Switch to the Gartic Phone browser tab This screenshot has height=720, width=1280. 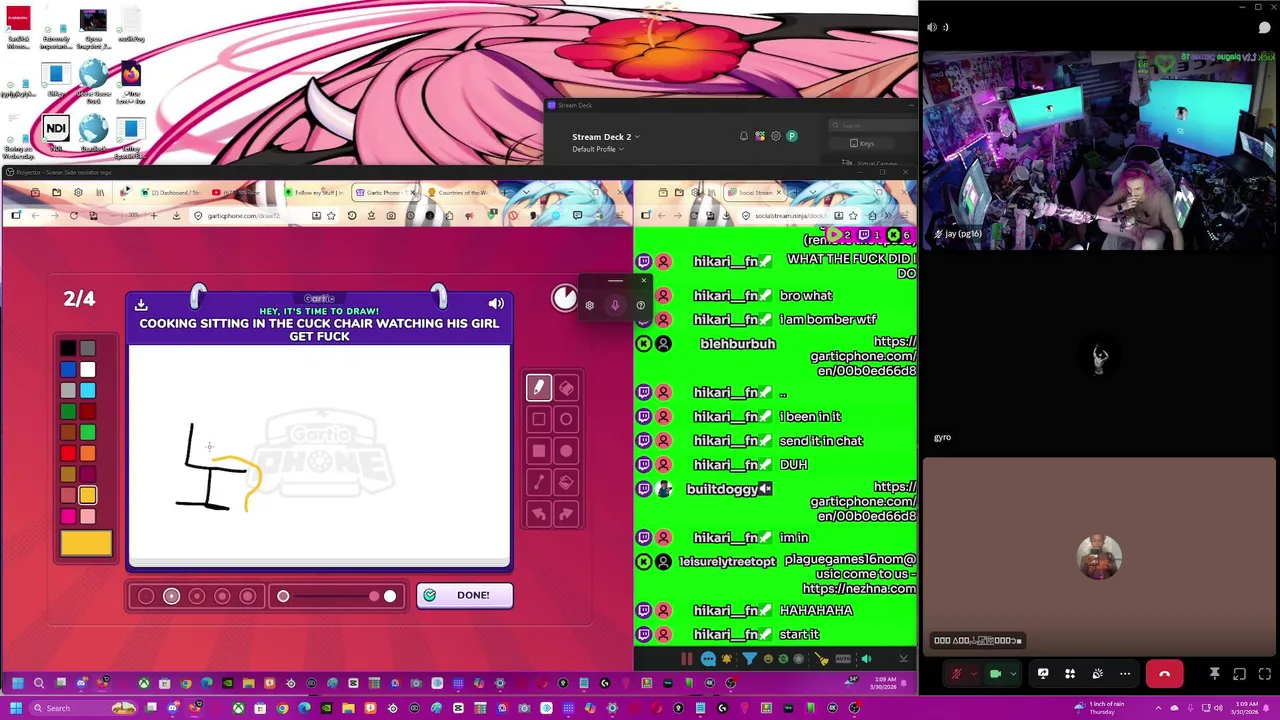385,192
